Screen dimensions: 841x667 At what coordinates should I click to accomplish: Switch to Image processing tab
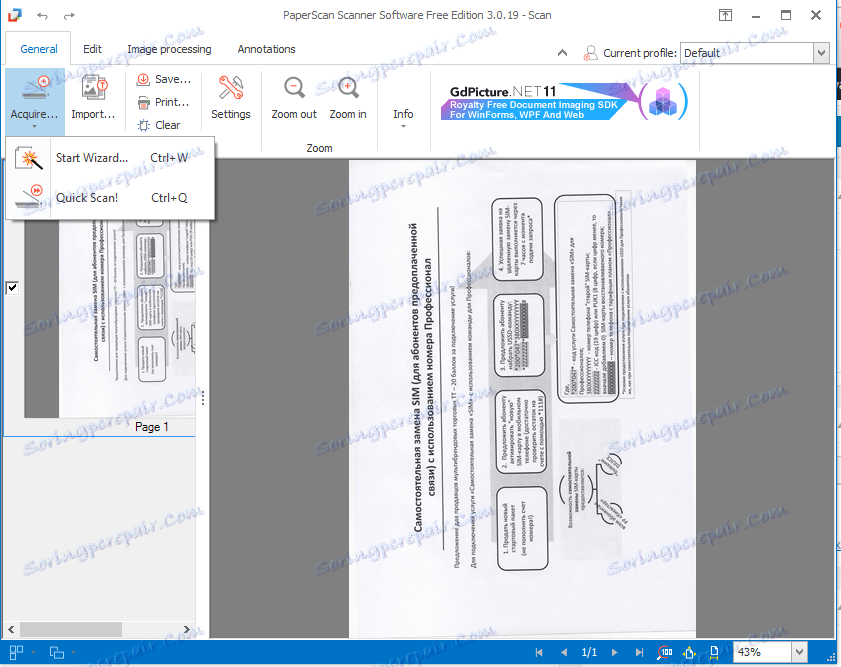coord(169,49)
